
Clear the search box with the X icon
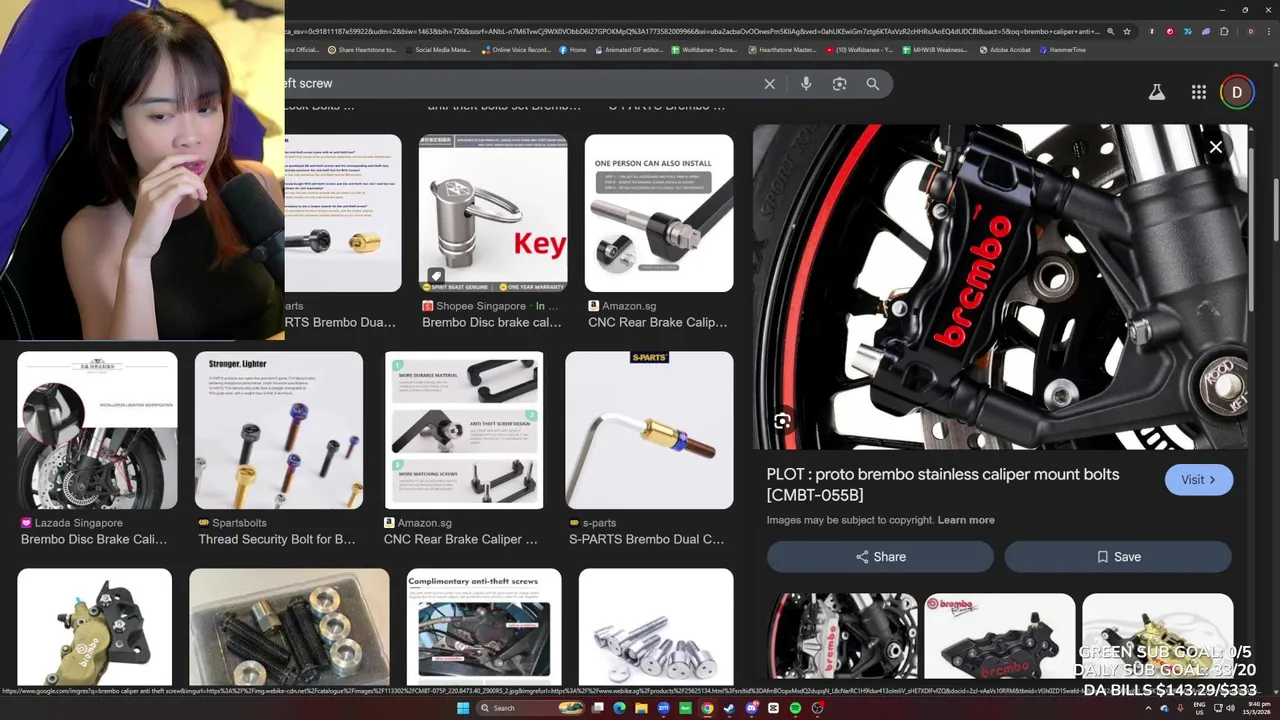769,84
